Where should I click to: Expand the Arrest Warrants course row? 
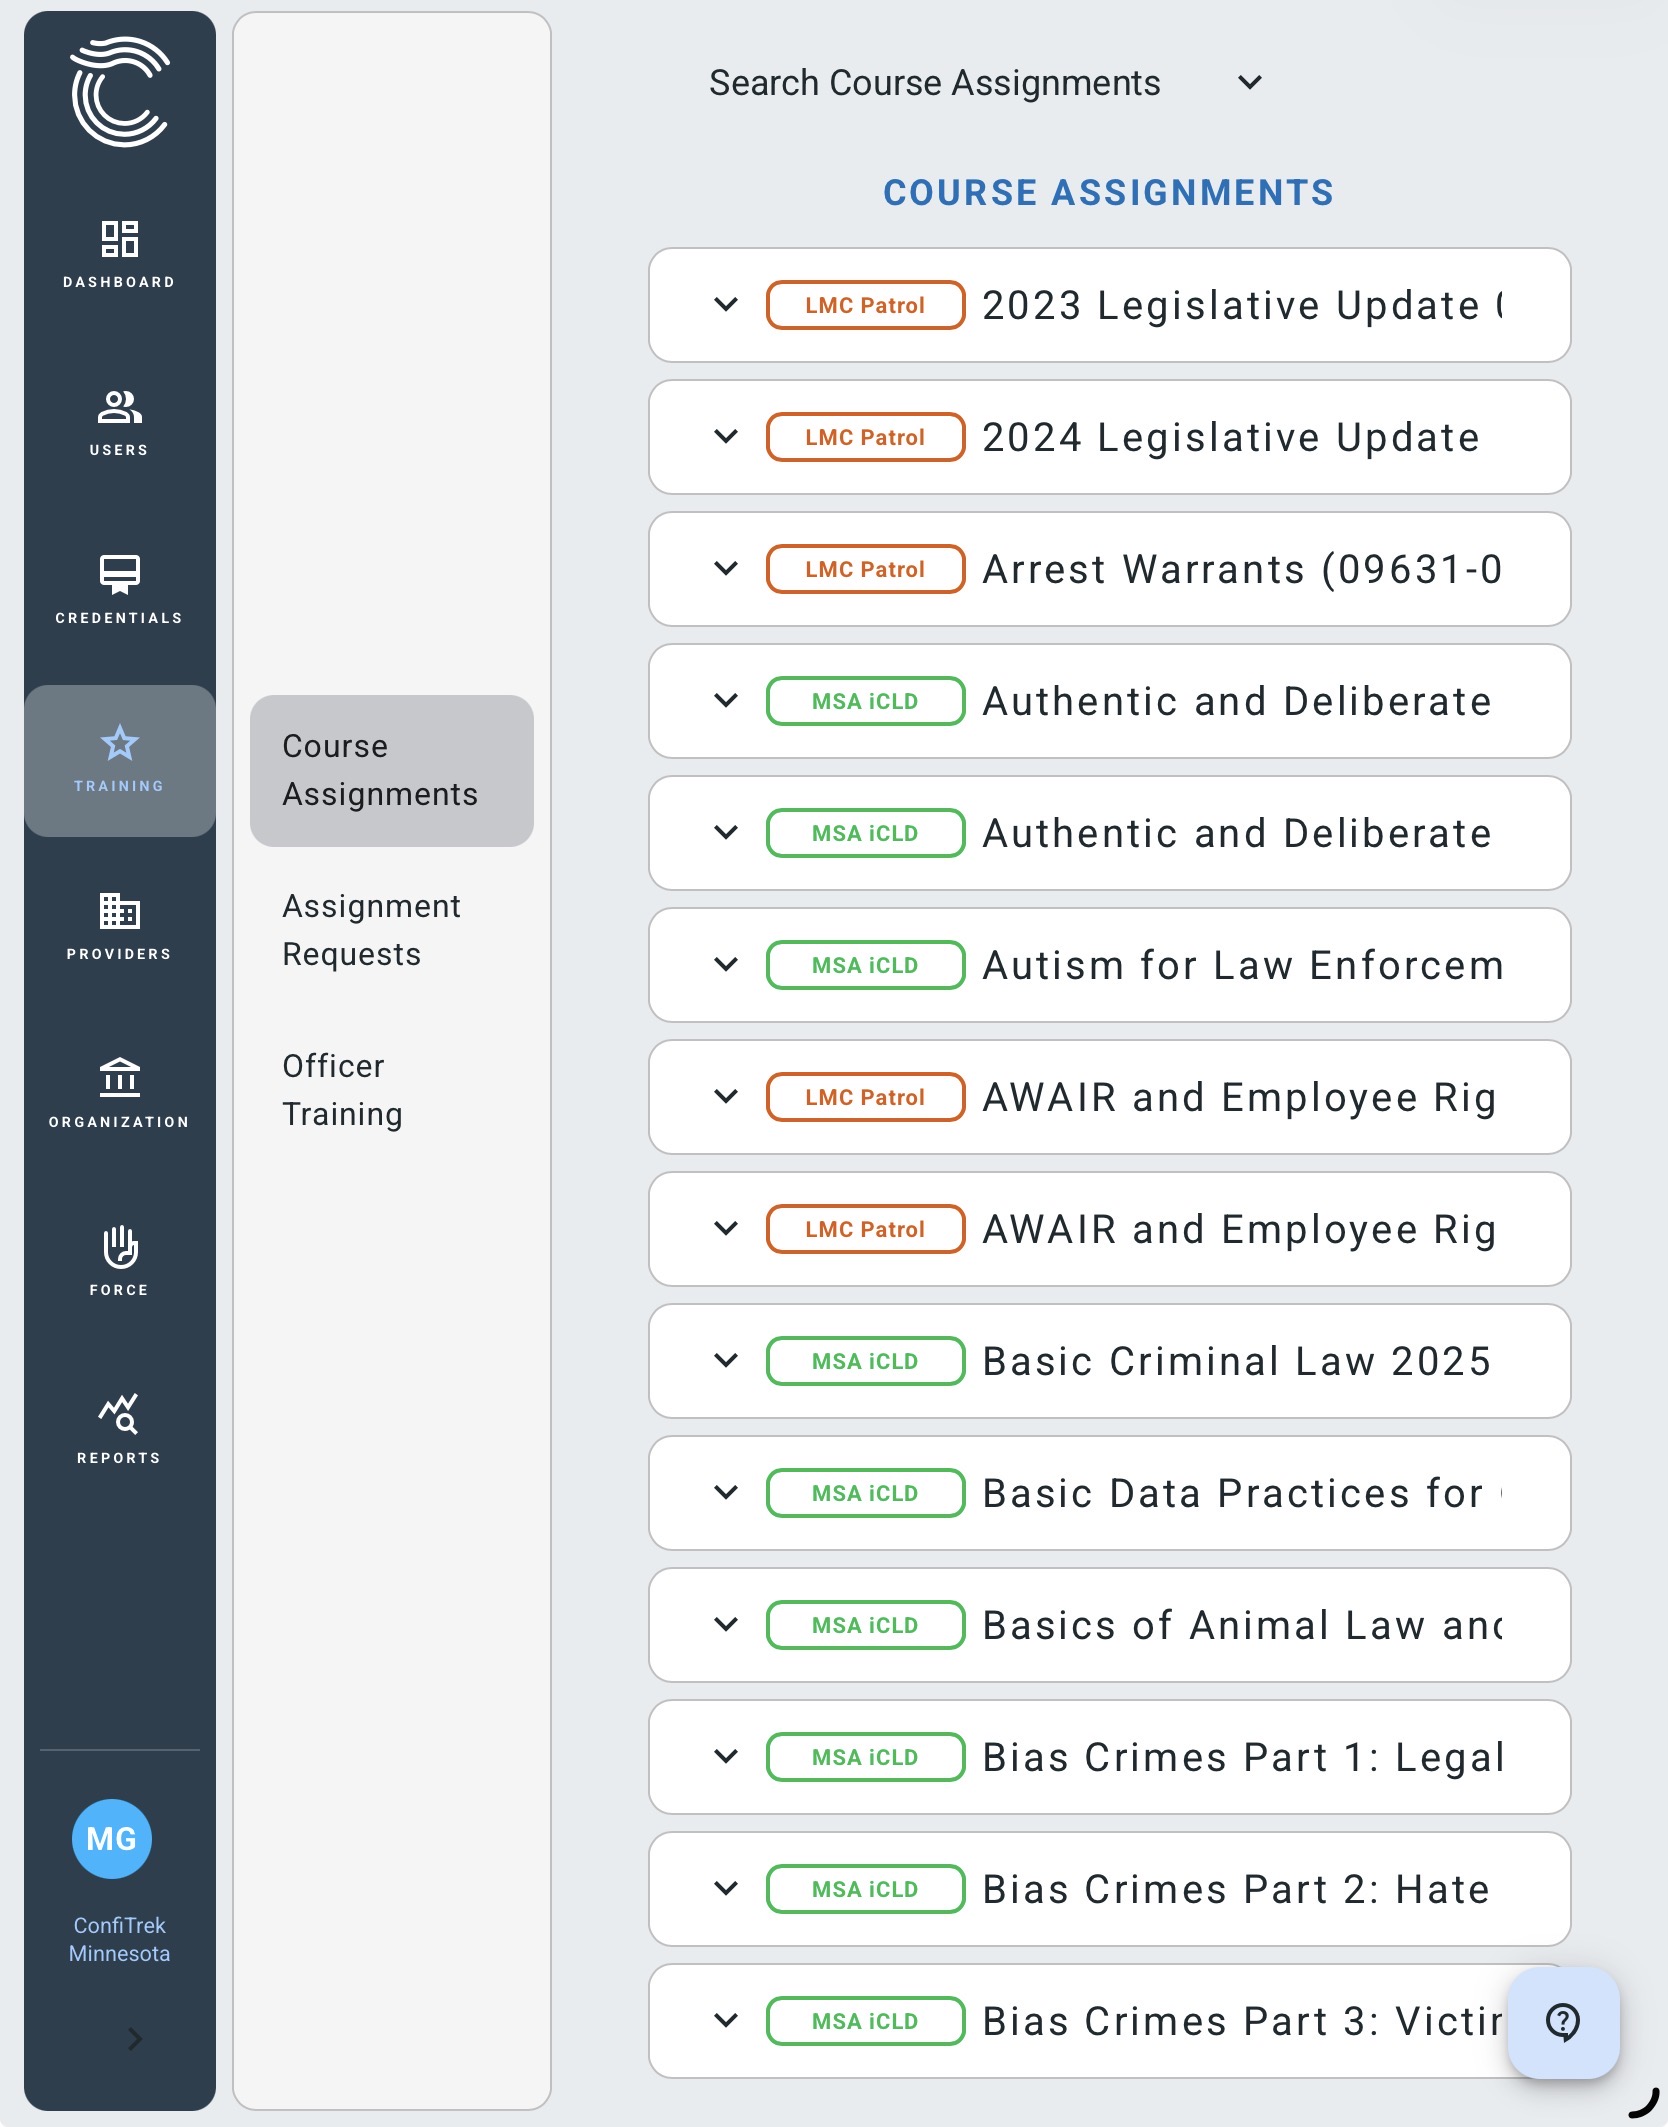[726, 568]
